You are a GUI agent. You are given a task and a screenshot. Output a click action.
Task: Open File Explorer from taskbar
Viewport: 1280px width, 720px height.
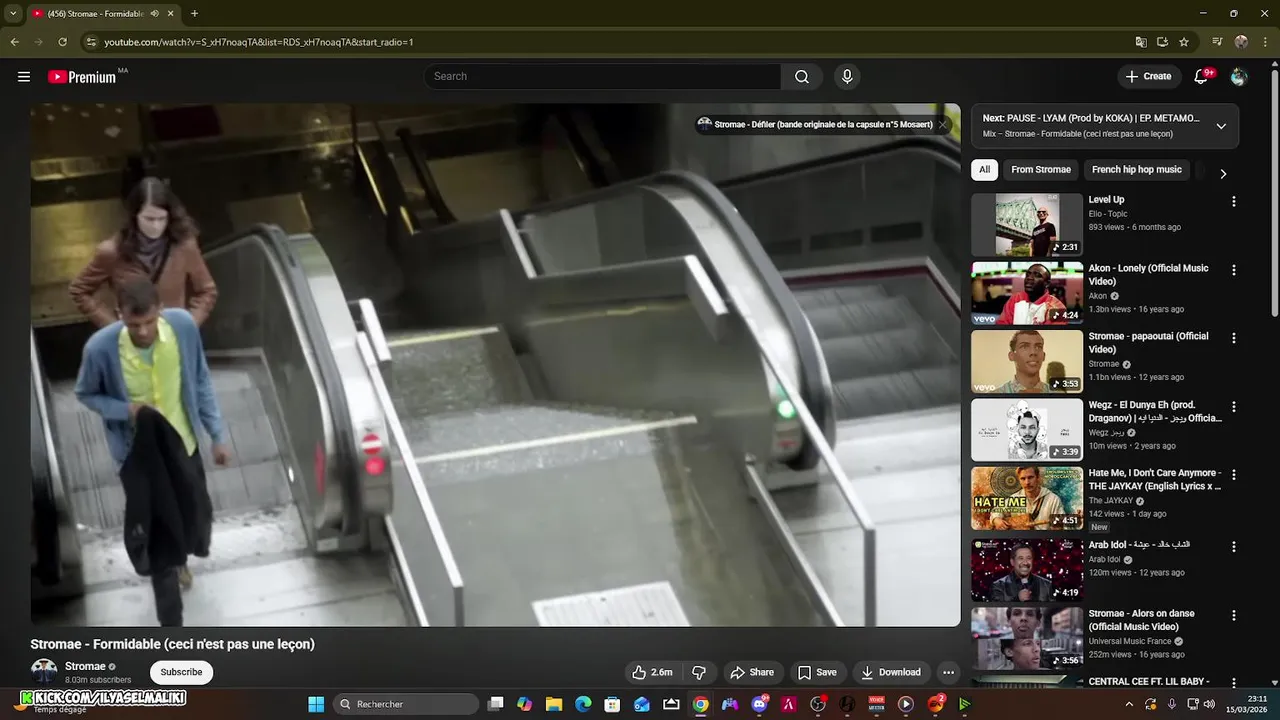554,704
